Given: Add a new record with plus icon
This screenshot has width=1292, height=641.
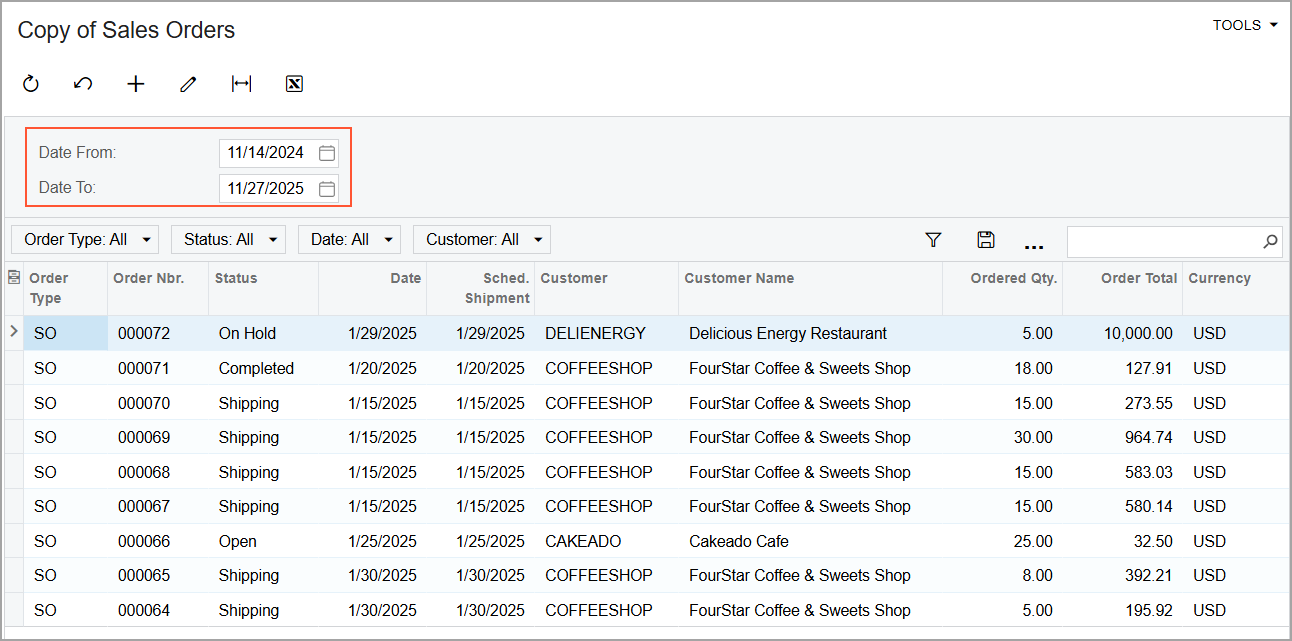Looking at the screenshot, I should click(136, 84).
